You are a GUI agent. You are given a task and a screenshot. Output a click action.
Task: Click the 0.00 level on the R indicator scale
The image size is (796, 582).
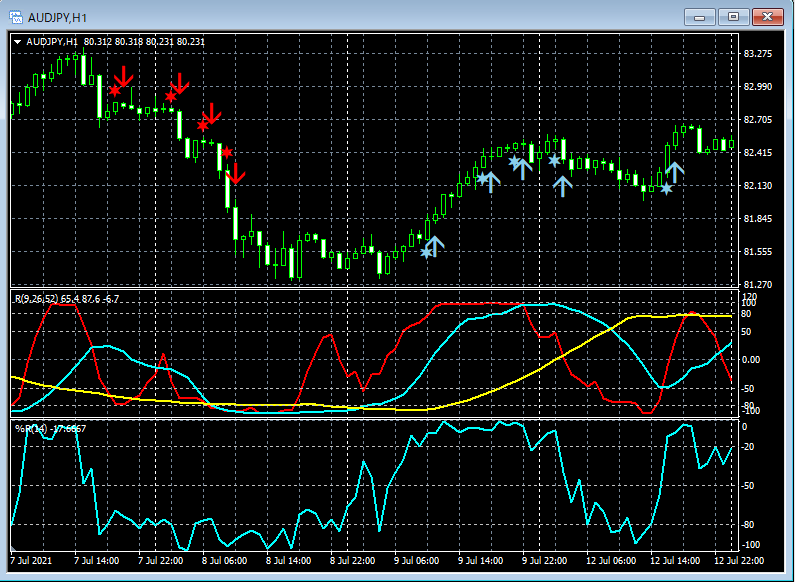pos(751,360)
